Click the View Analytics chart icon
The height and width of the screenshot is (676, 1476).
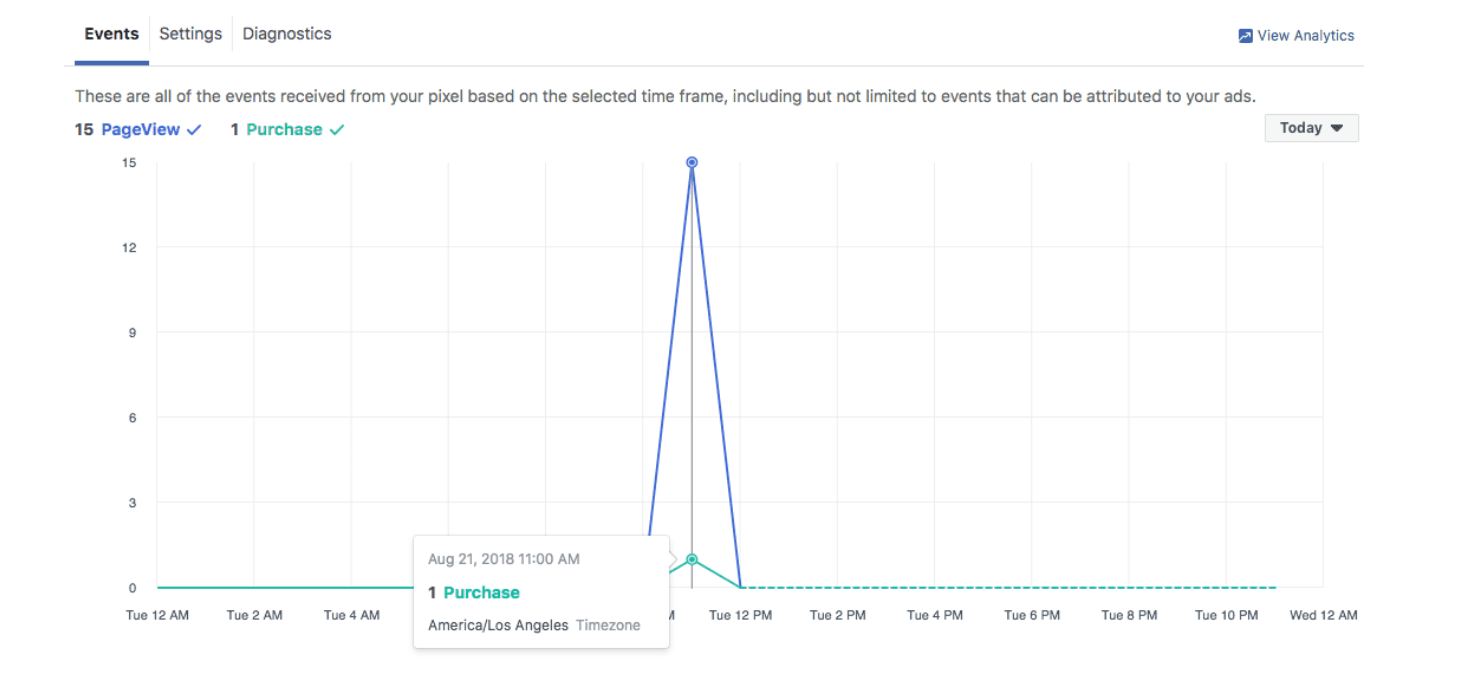(x=1245, y=36)
